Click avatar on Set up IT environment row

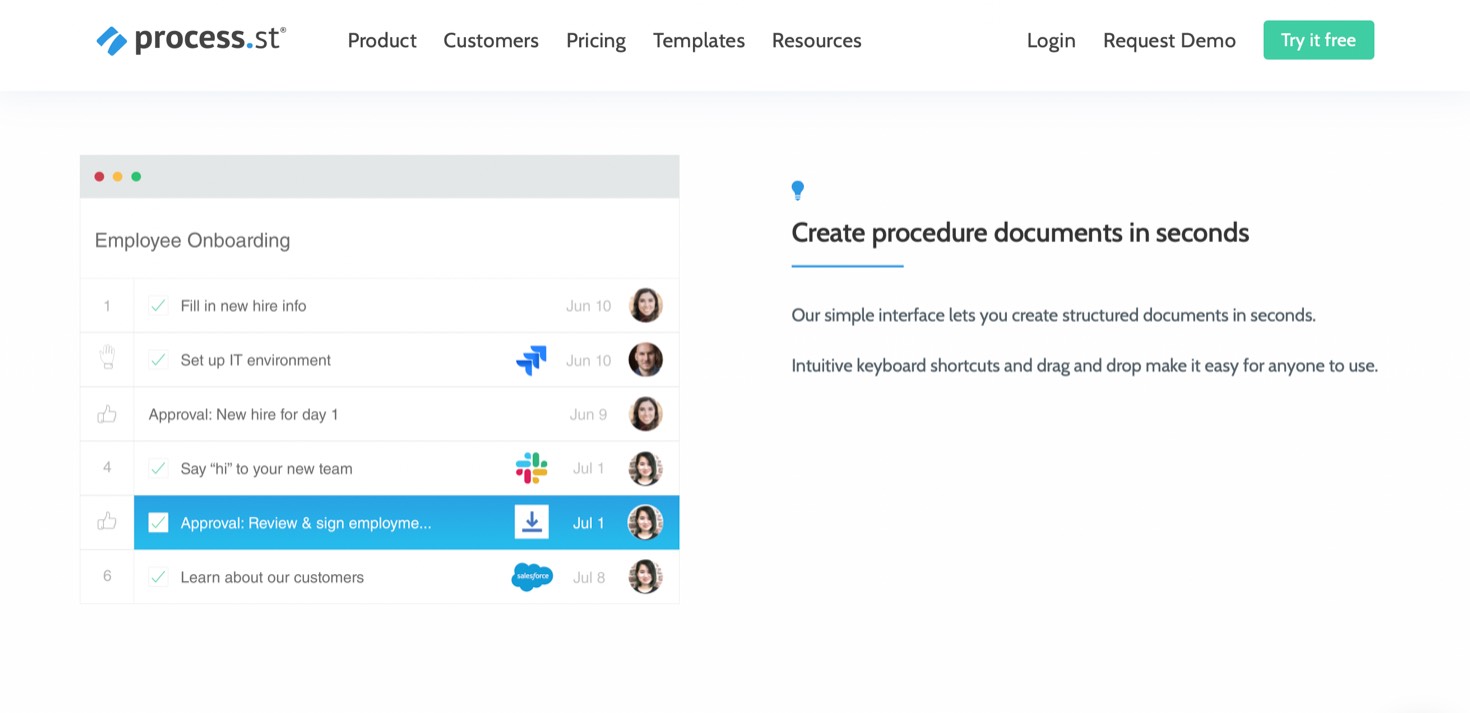(x=646, y=360)
